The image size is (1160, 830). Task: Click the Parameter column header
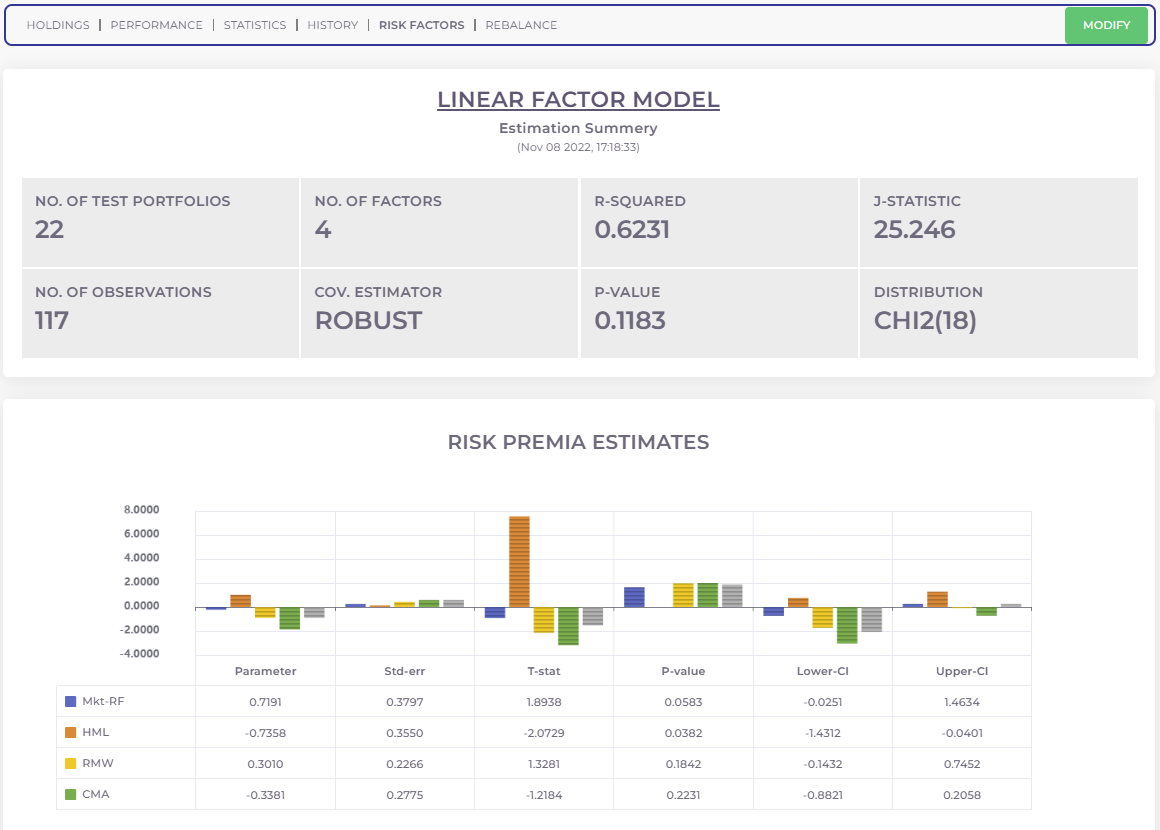coord(265,671)
